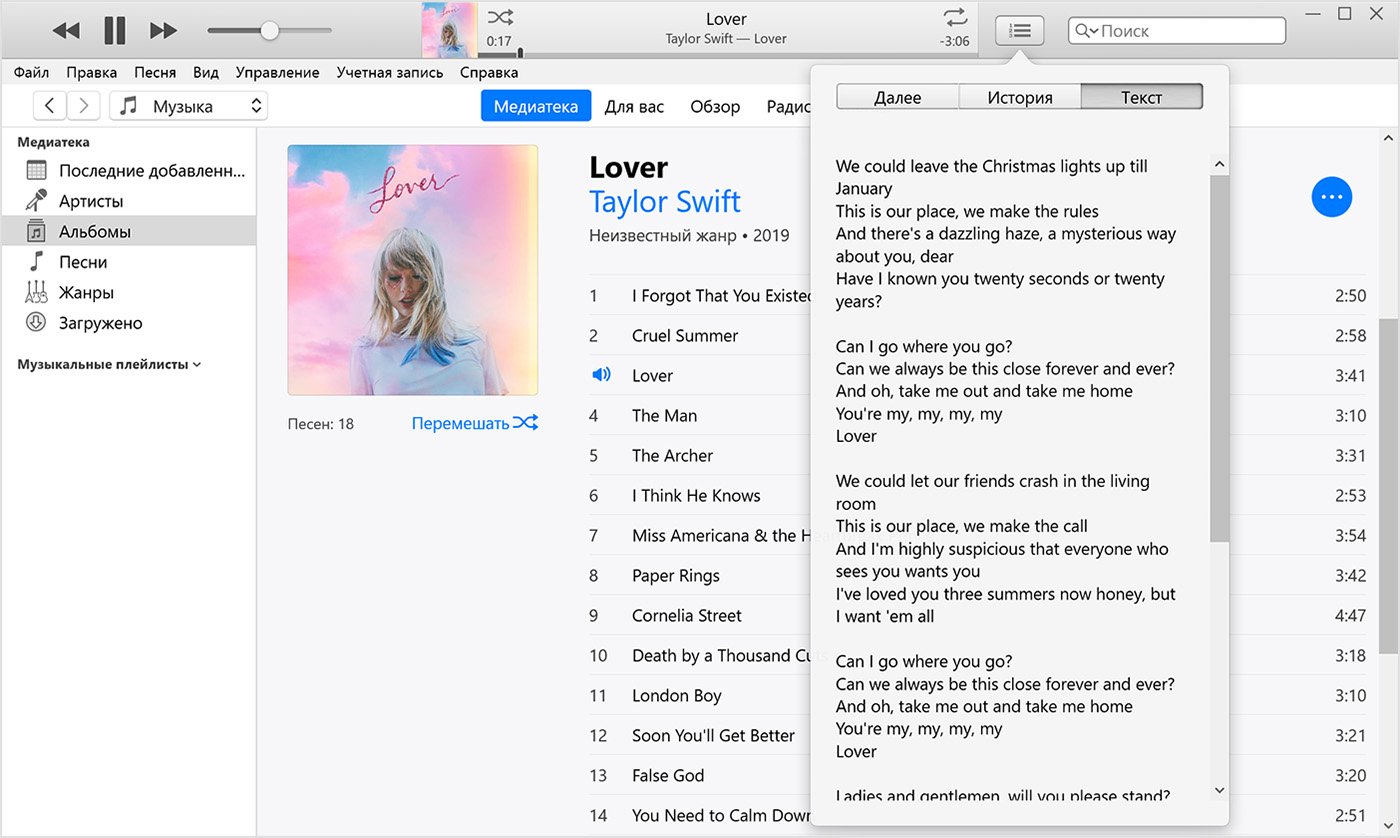Image resolution: width=1400 pixels, height=838 pixels.
Task: Open the Песня menu
Action: pos(155,73)
